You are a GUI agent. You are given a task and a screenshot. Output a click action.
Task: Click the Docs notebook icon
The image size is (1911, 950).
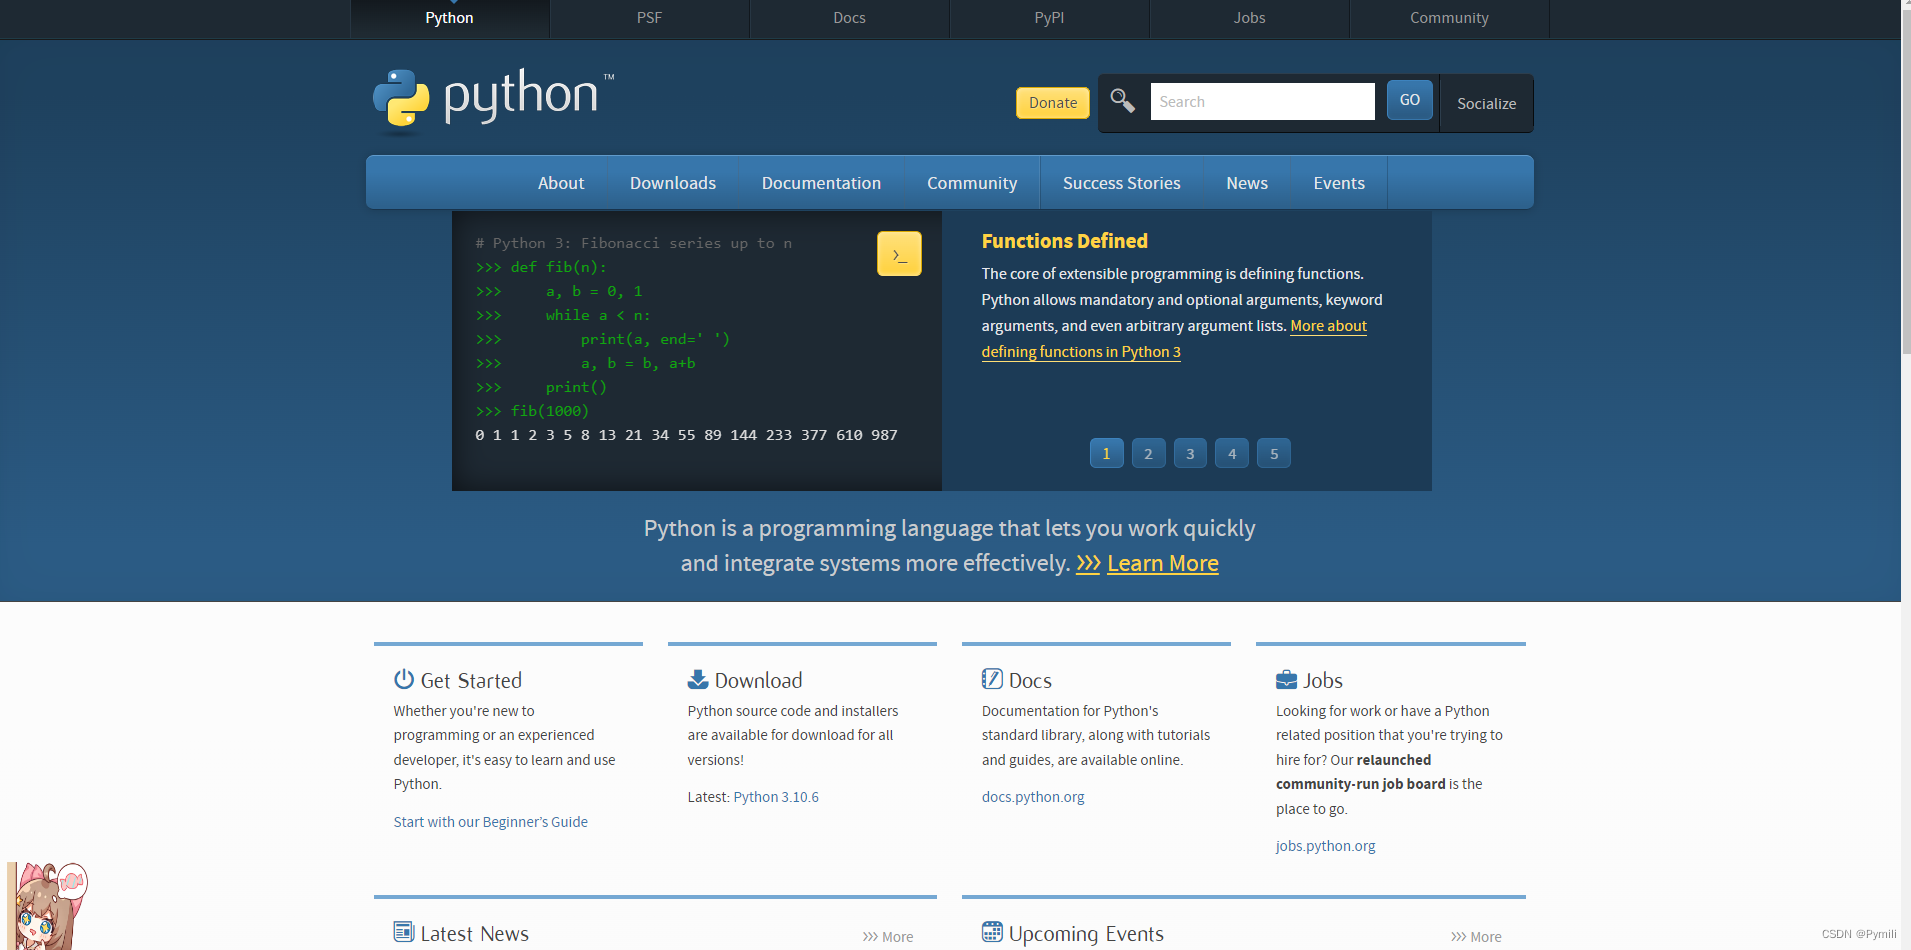(992, 679)
